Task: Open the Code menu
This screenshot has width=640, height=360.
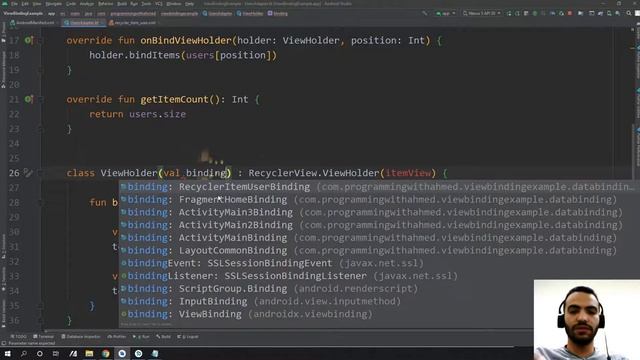Action: (71, 4)
